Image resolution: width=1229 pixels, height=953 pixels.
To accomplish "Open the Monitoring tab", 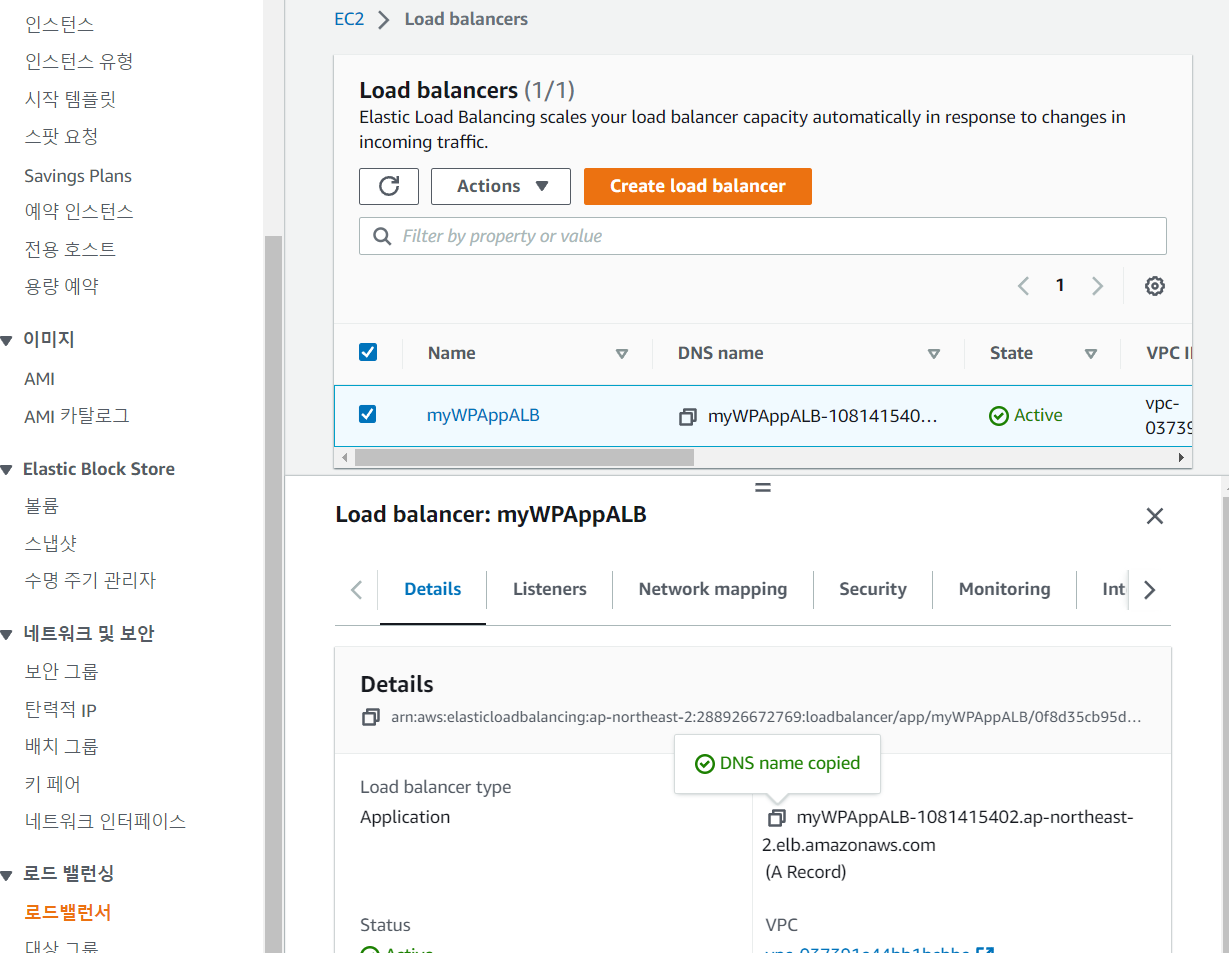I will click(x=1005, y=589).
